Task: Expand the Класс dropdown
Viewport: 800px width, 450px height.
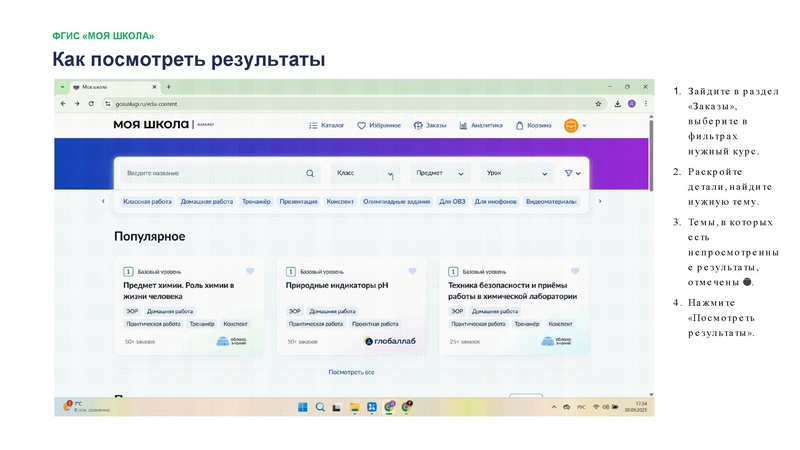Action: point(365,173)
